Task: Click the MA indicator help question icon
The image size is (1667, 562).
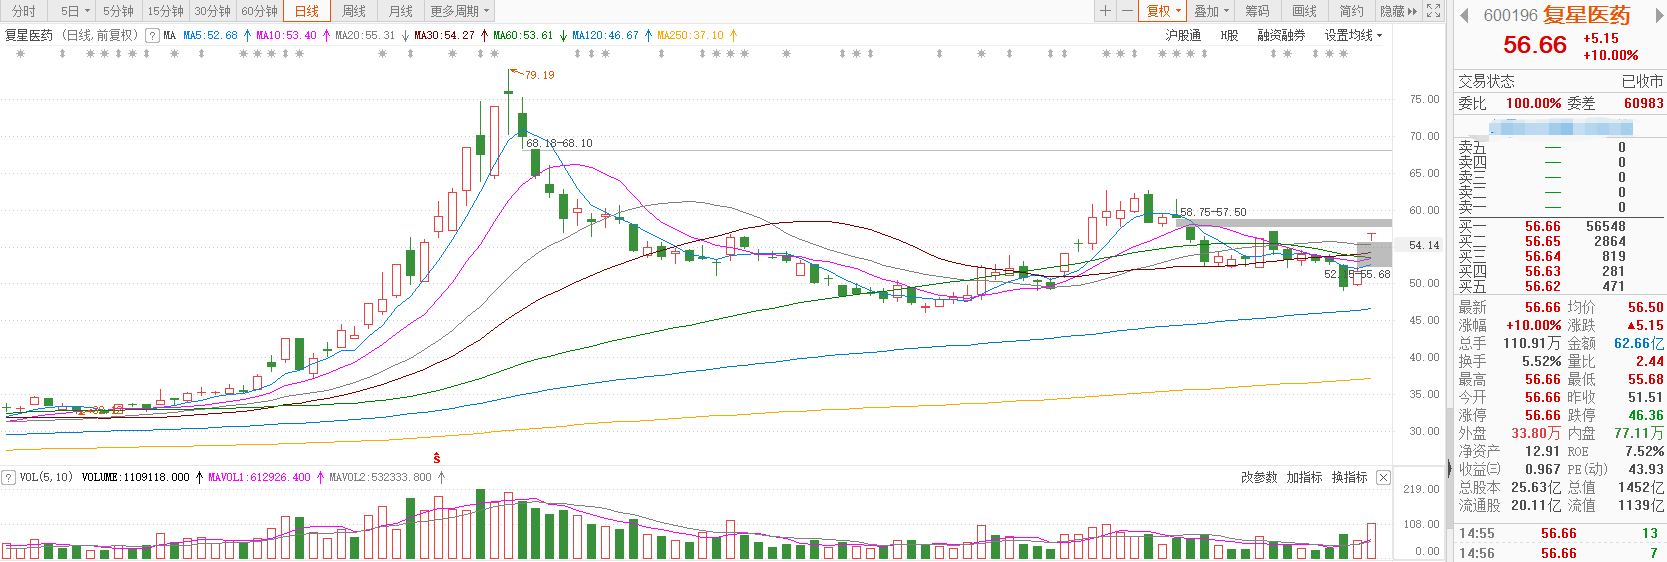Action: click(x=152, y=35)
